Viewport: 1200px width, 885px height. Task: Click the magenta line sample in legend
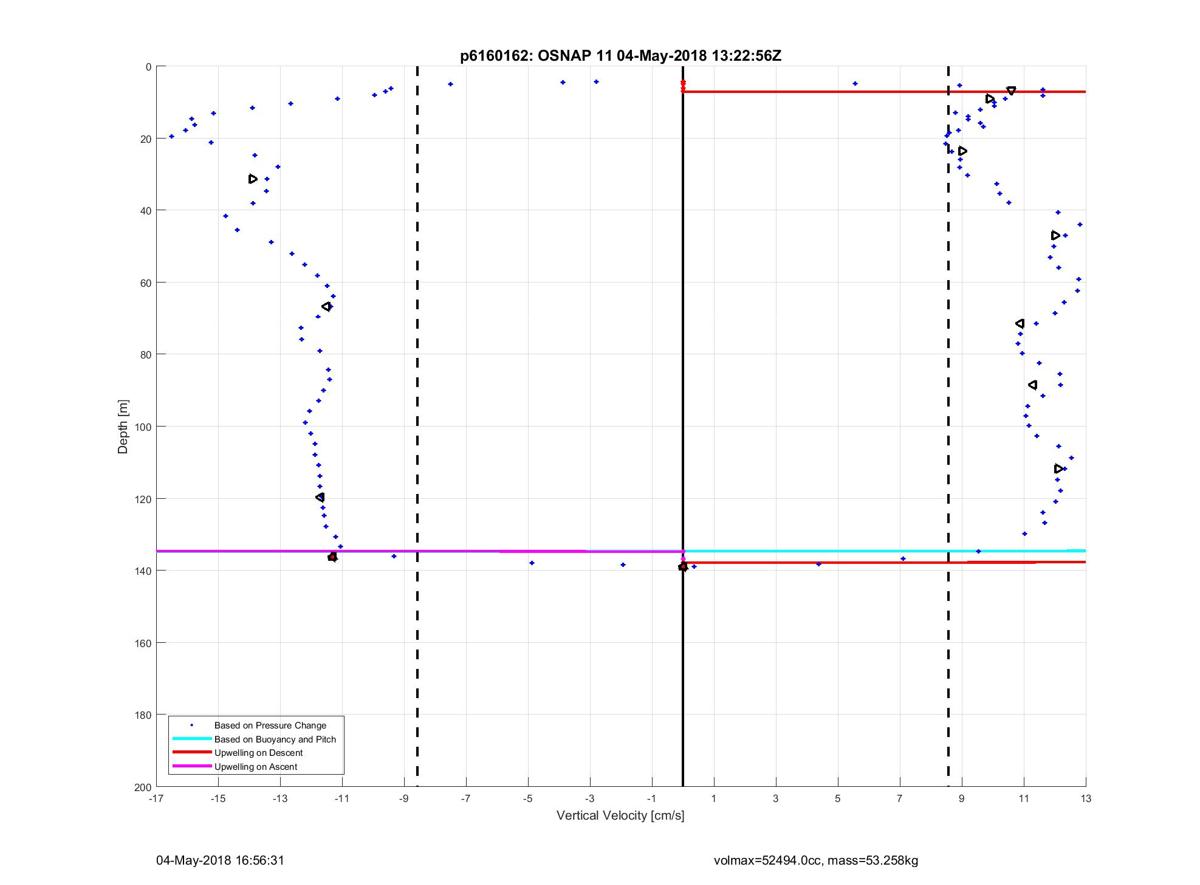pyautogui.click(x=192, y=767)
